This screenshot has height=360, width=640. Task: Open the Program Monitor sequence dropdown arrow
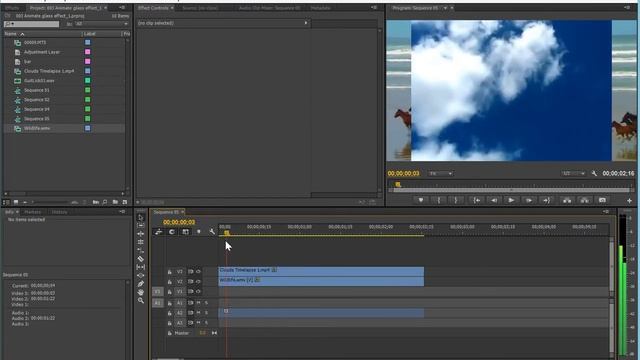pos(445,8)
